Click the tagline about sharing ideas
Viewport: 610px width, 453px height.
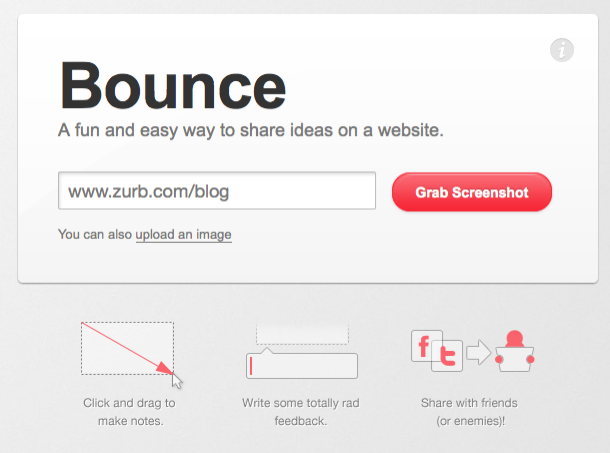click(251, 130)
